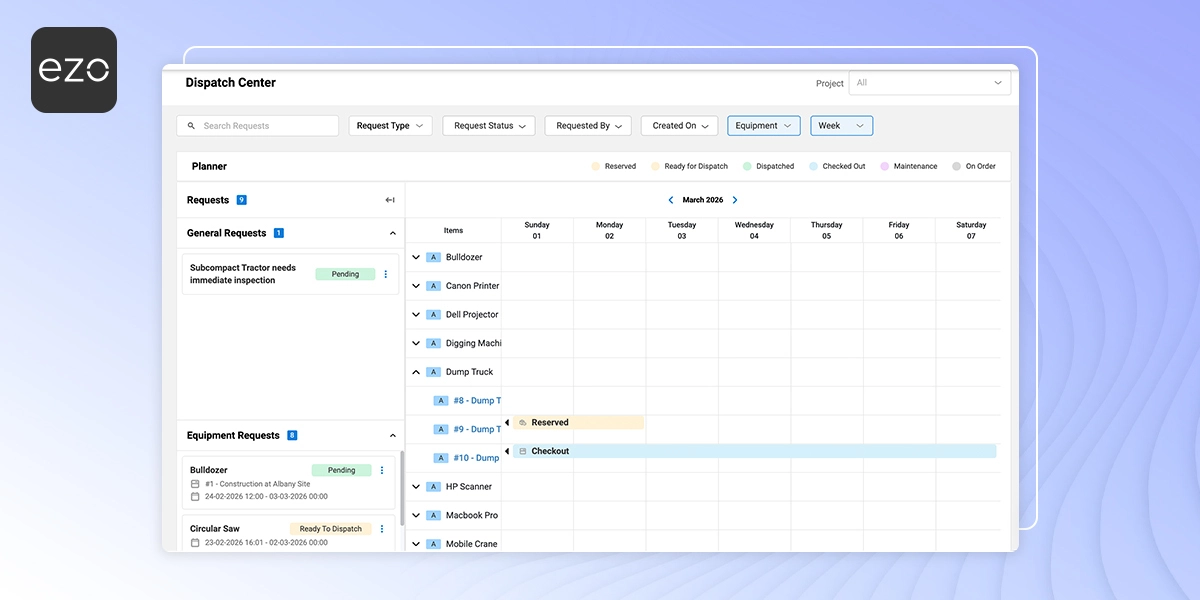This screenshot has height=600, width=1200.
Task: Collapse the General Requests section
Action: pyautogui.click(x=392, y=233)
